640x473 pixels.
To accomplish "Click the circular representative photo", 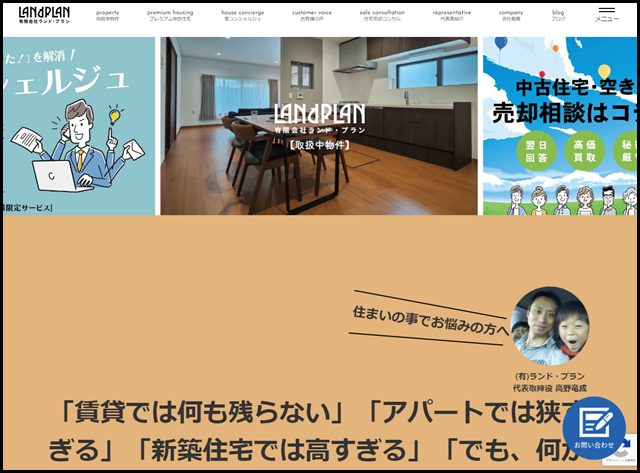I will coord(549,326).
